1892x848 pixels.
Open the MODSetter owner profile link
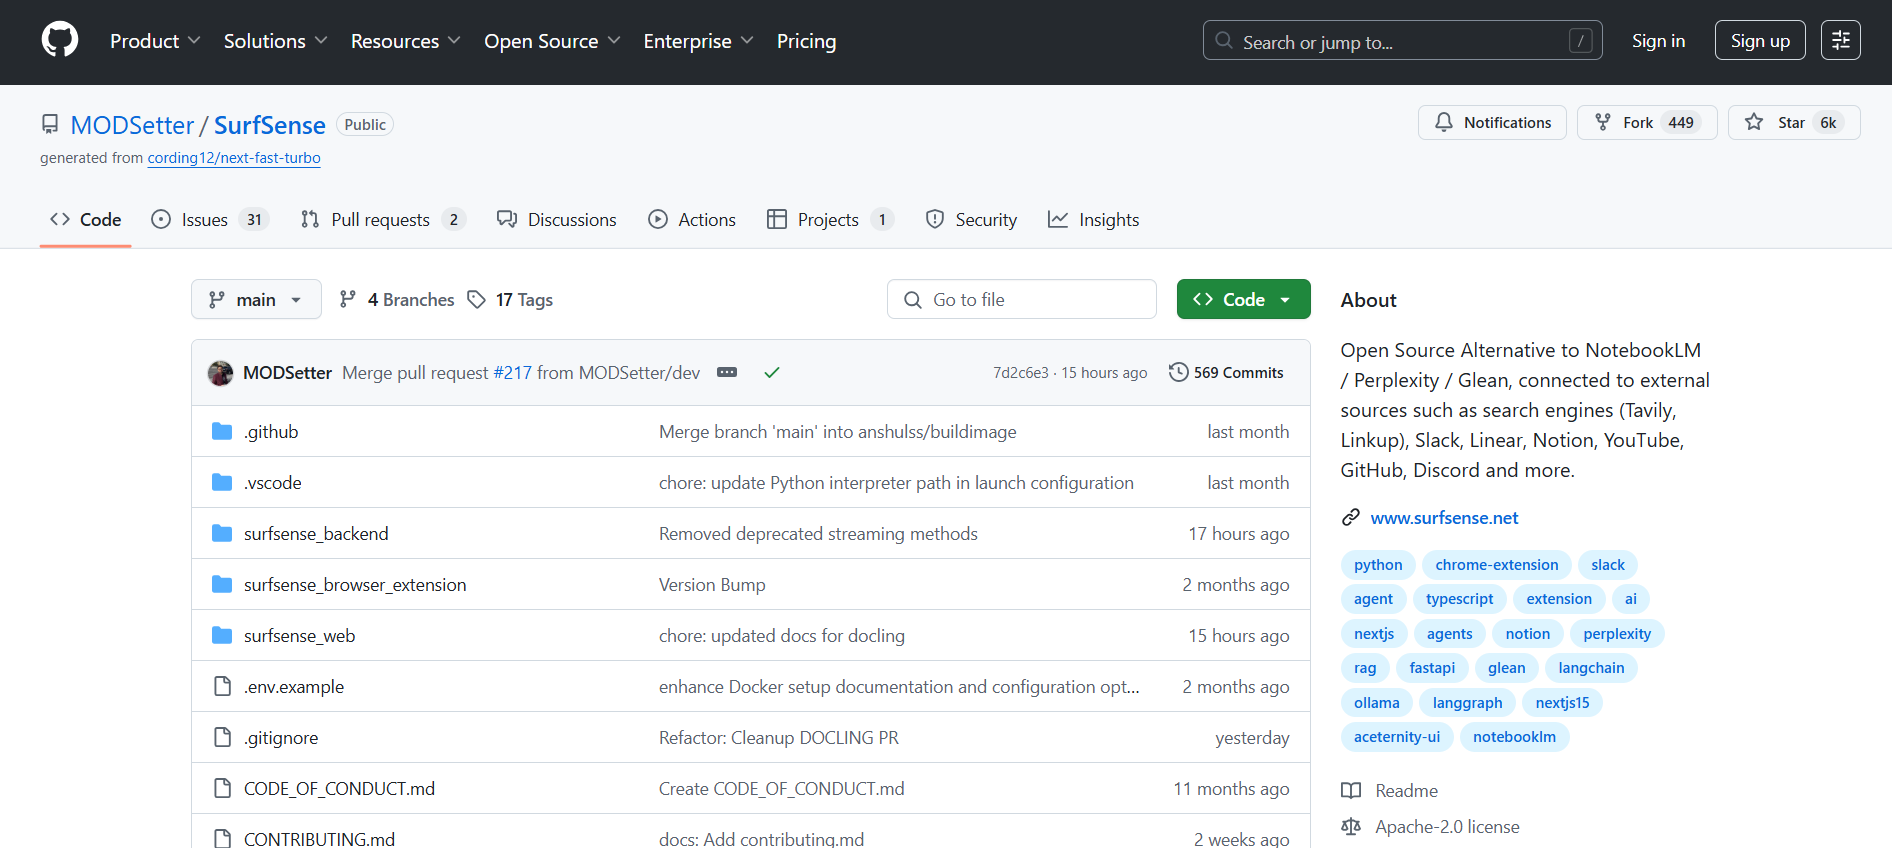[x=132, y=125]
